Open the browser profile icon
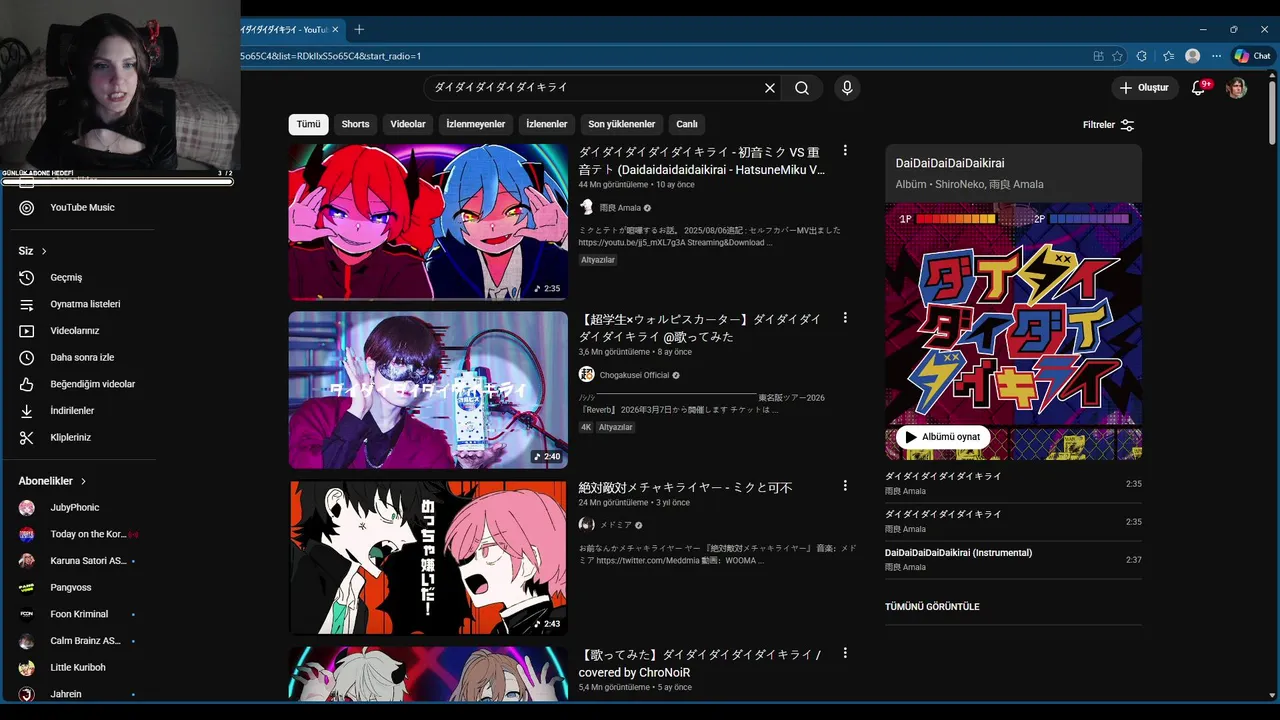 click(x=1192, y=56)
